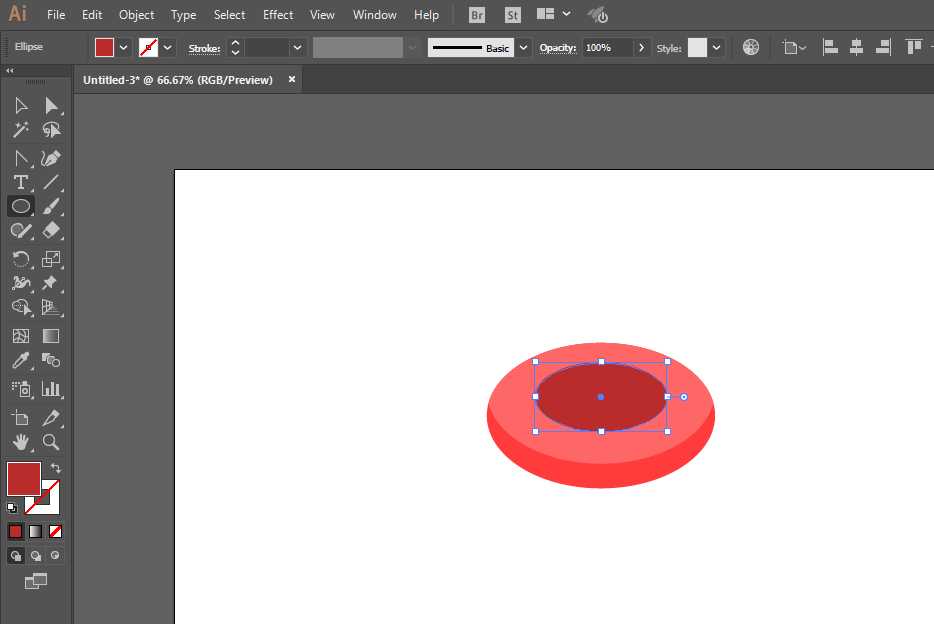934x624 pixels.
Task: Select the Hand tool
Action: 22,442
